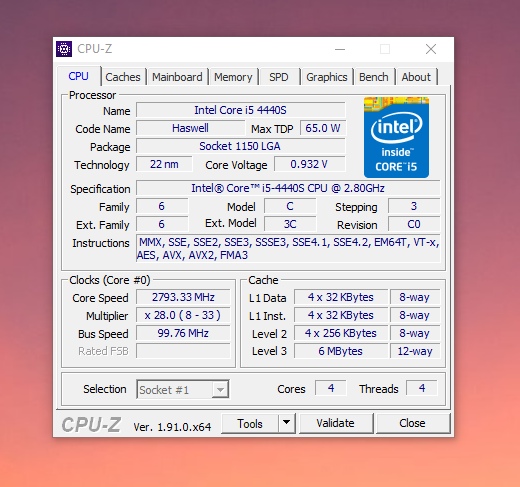The height and width of the screenshot is (487, 520).
Task: Go to the SPD tab
Action: click(279, 77)
